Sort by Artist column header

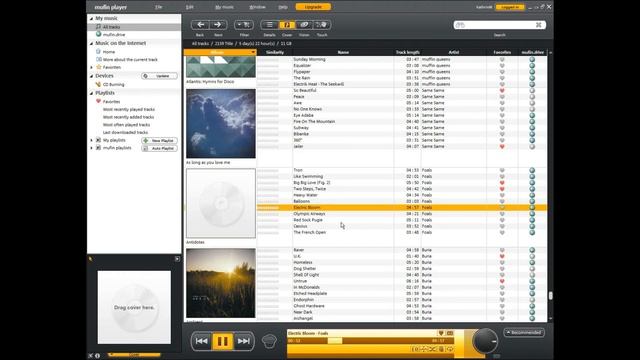pos(453,52)
